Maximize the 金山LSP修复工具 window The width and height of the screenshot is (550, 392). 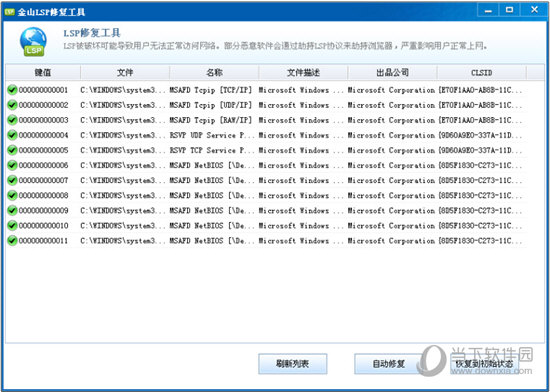tap(509, 10)
